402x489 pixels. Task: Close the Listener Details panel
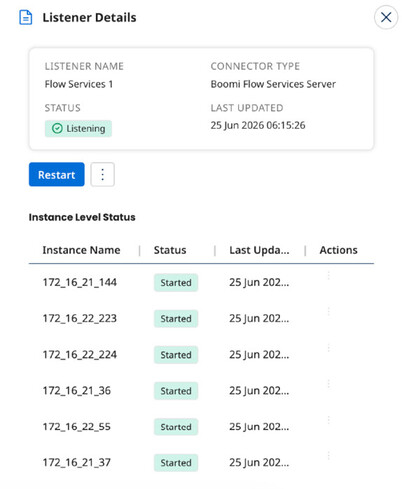pyautogui.click(x=386, y=17)
